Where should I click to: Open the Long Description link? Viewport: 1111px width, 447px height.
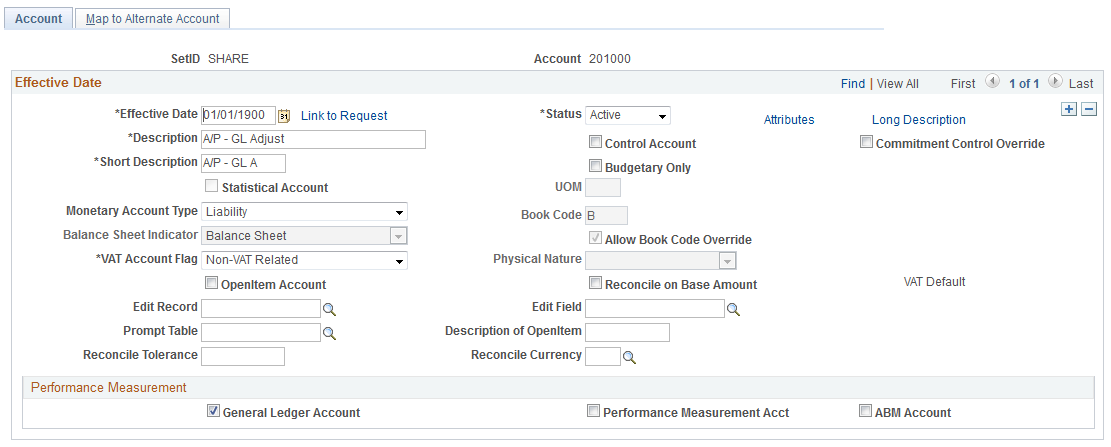[x=918, y=120]
